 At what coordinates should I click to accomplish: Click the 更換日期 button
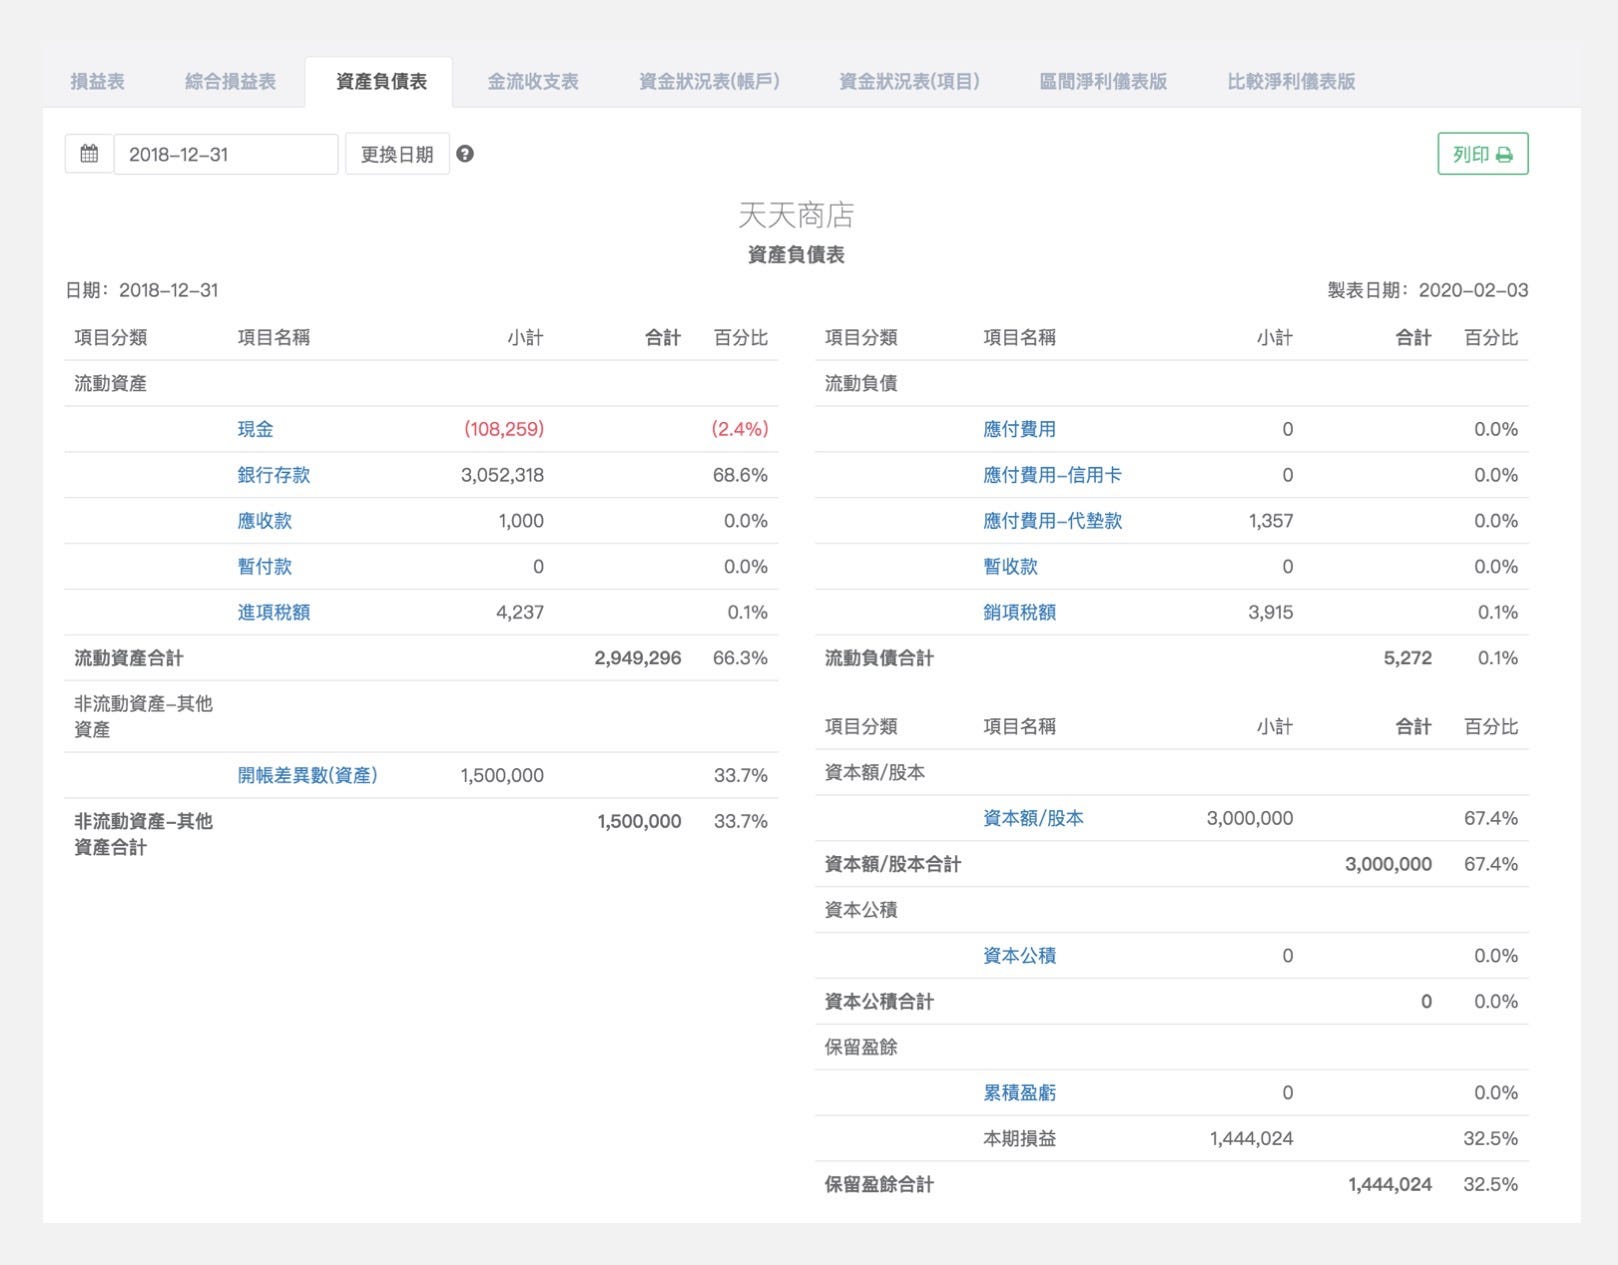pyautogui.click(x=397, y=154)
